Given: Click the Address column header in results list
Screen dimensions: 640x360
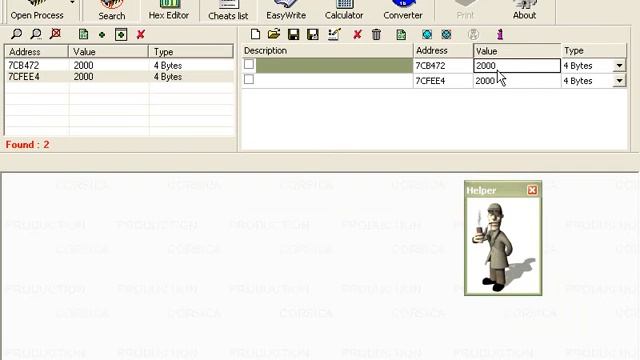Looking at the screenshot, I should (x=36, y=52).
